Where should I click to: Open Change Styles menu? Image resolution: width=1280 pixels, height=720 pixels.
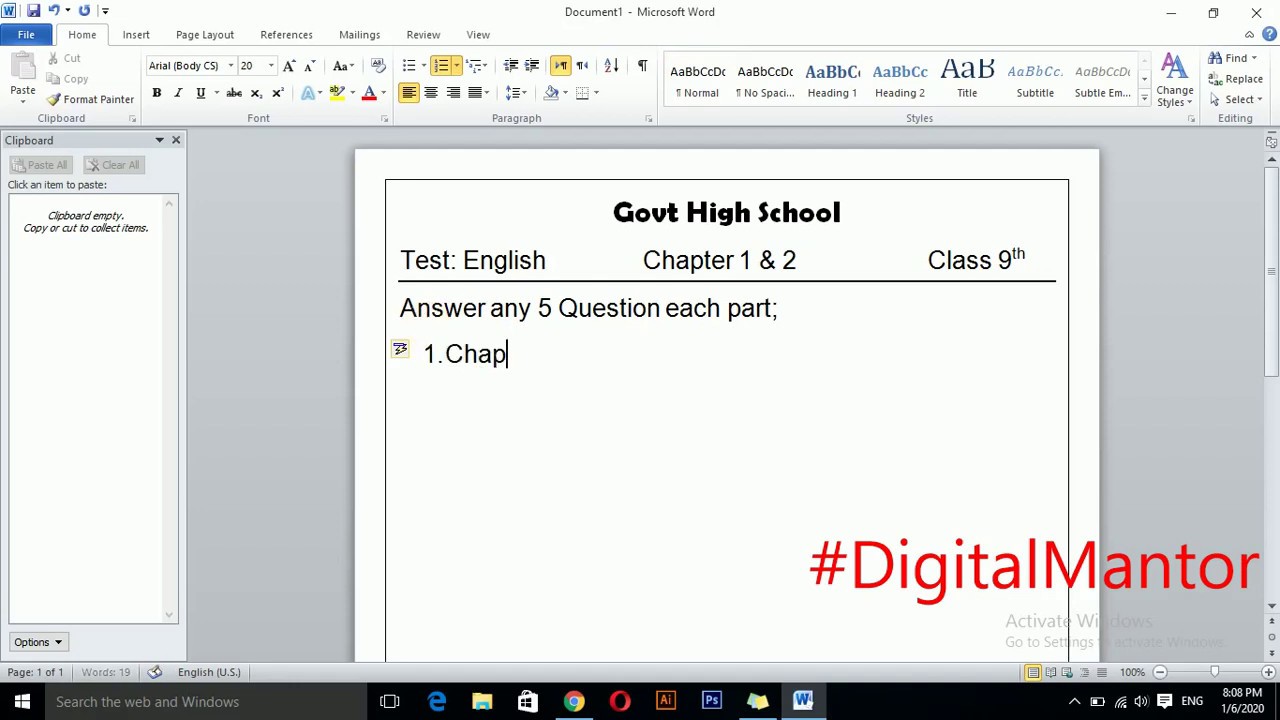[x=1175, y=80]
